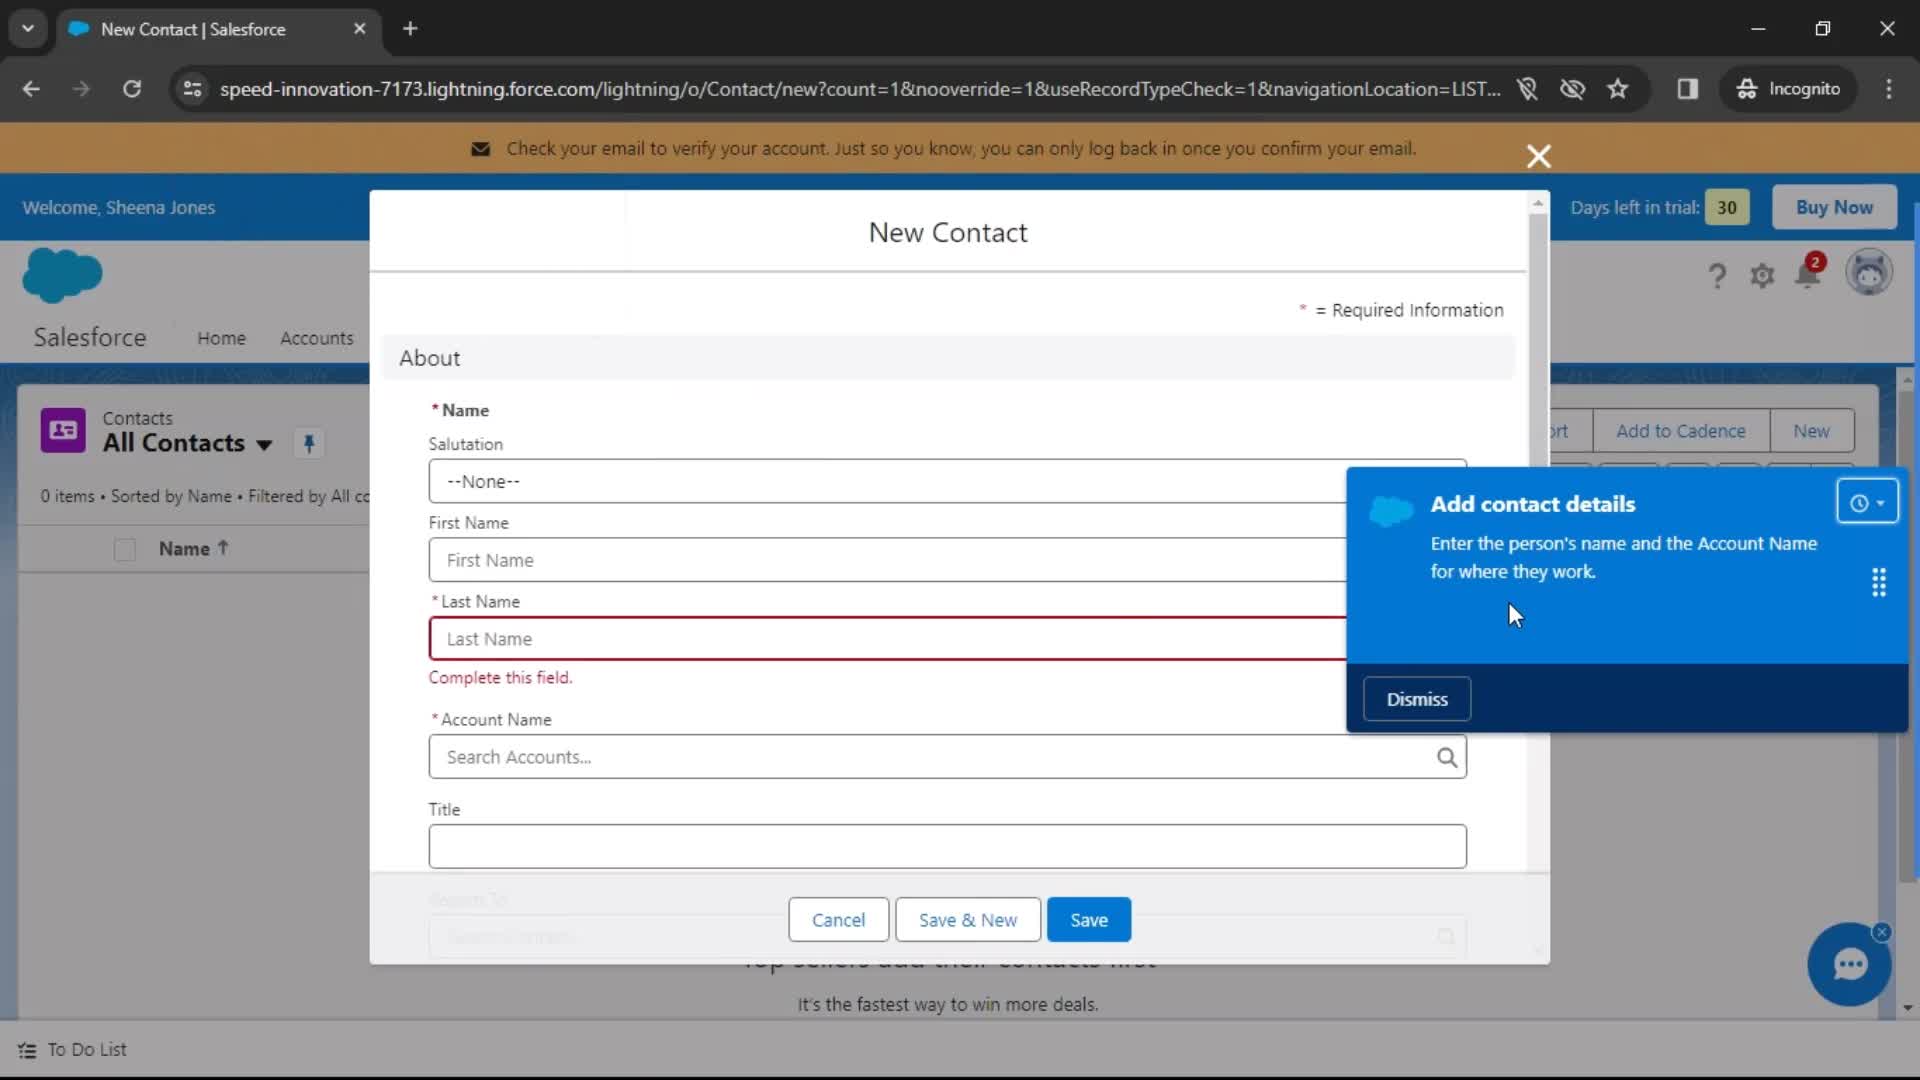The image size is (1920, 1080).
Task: Open the tab search dropdown arrow
Action: (x=28, y=29)
